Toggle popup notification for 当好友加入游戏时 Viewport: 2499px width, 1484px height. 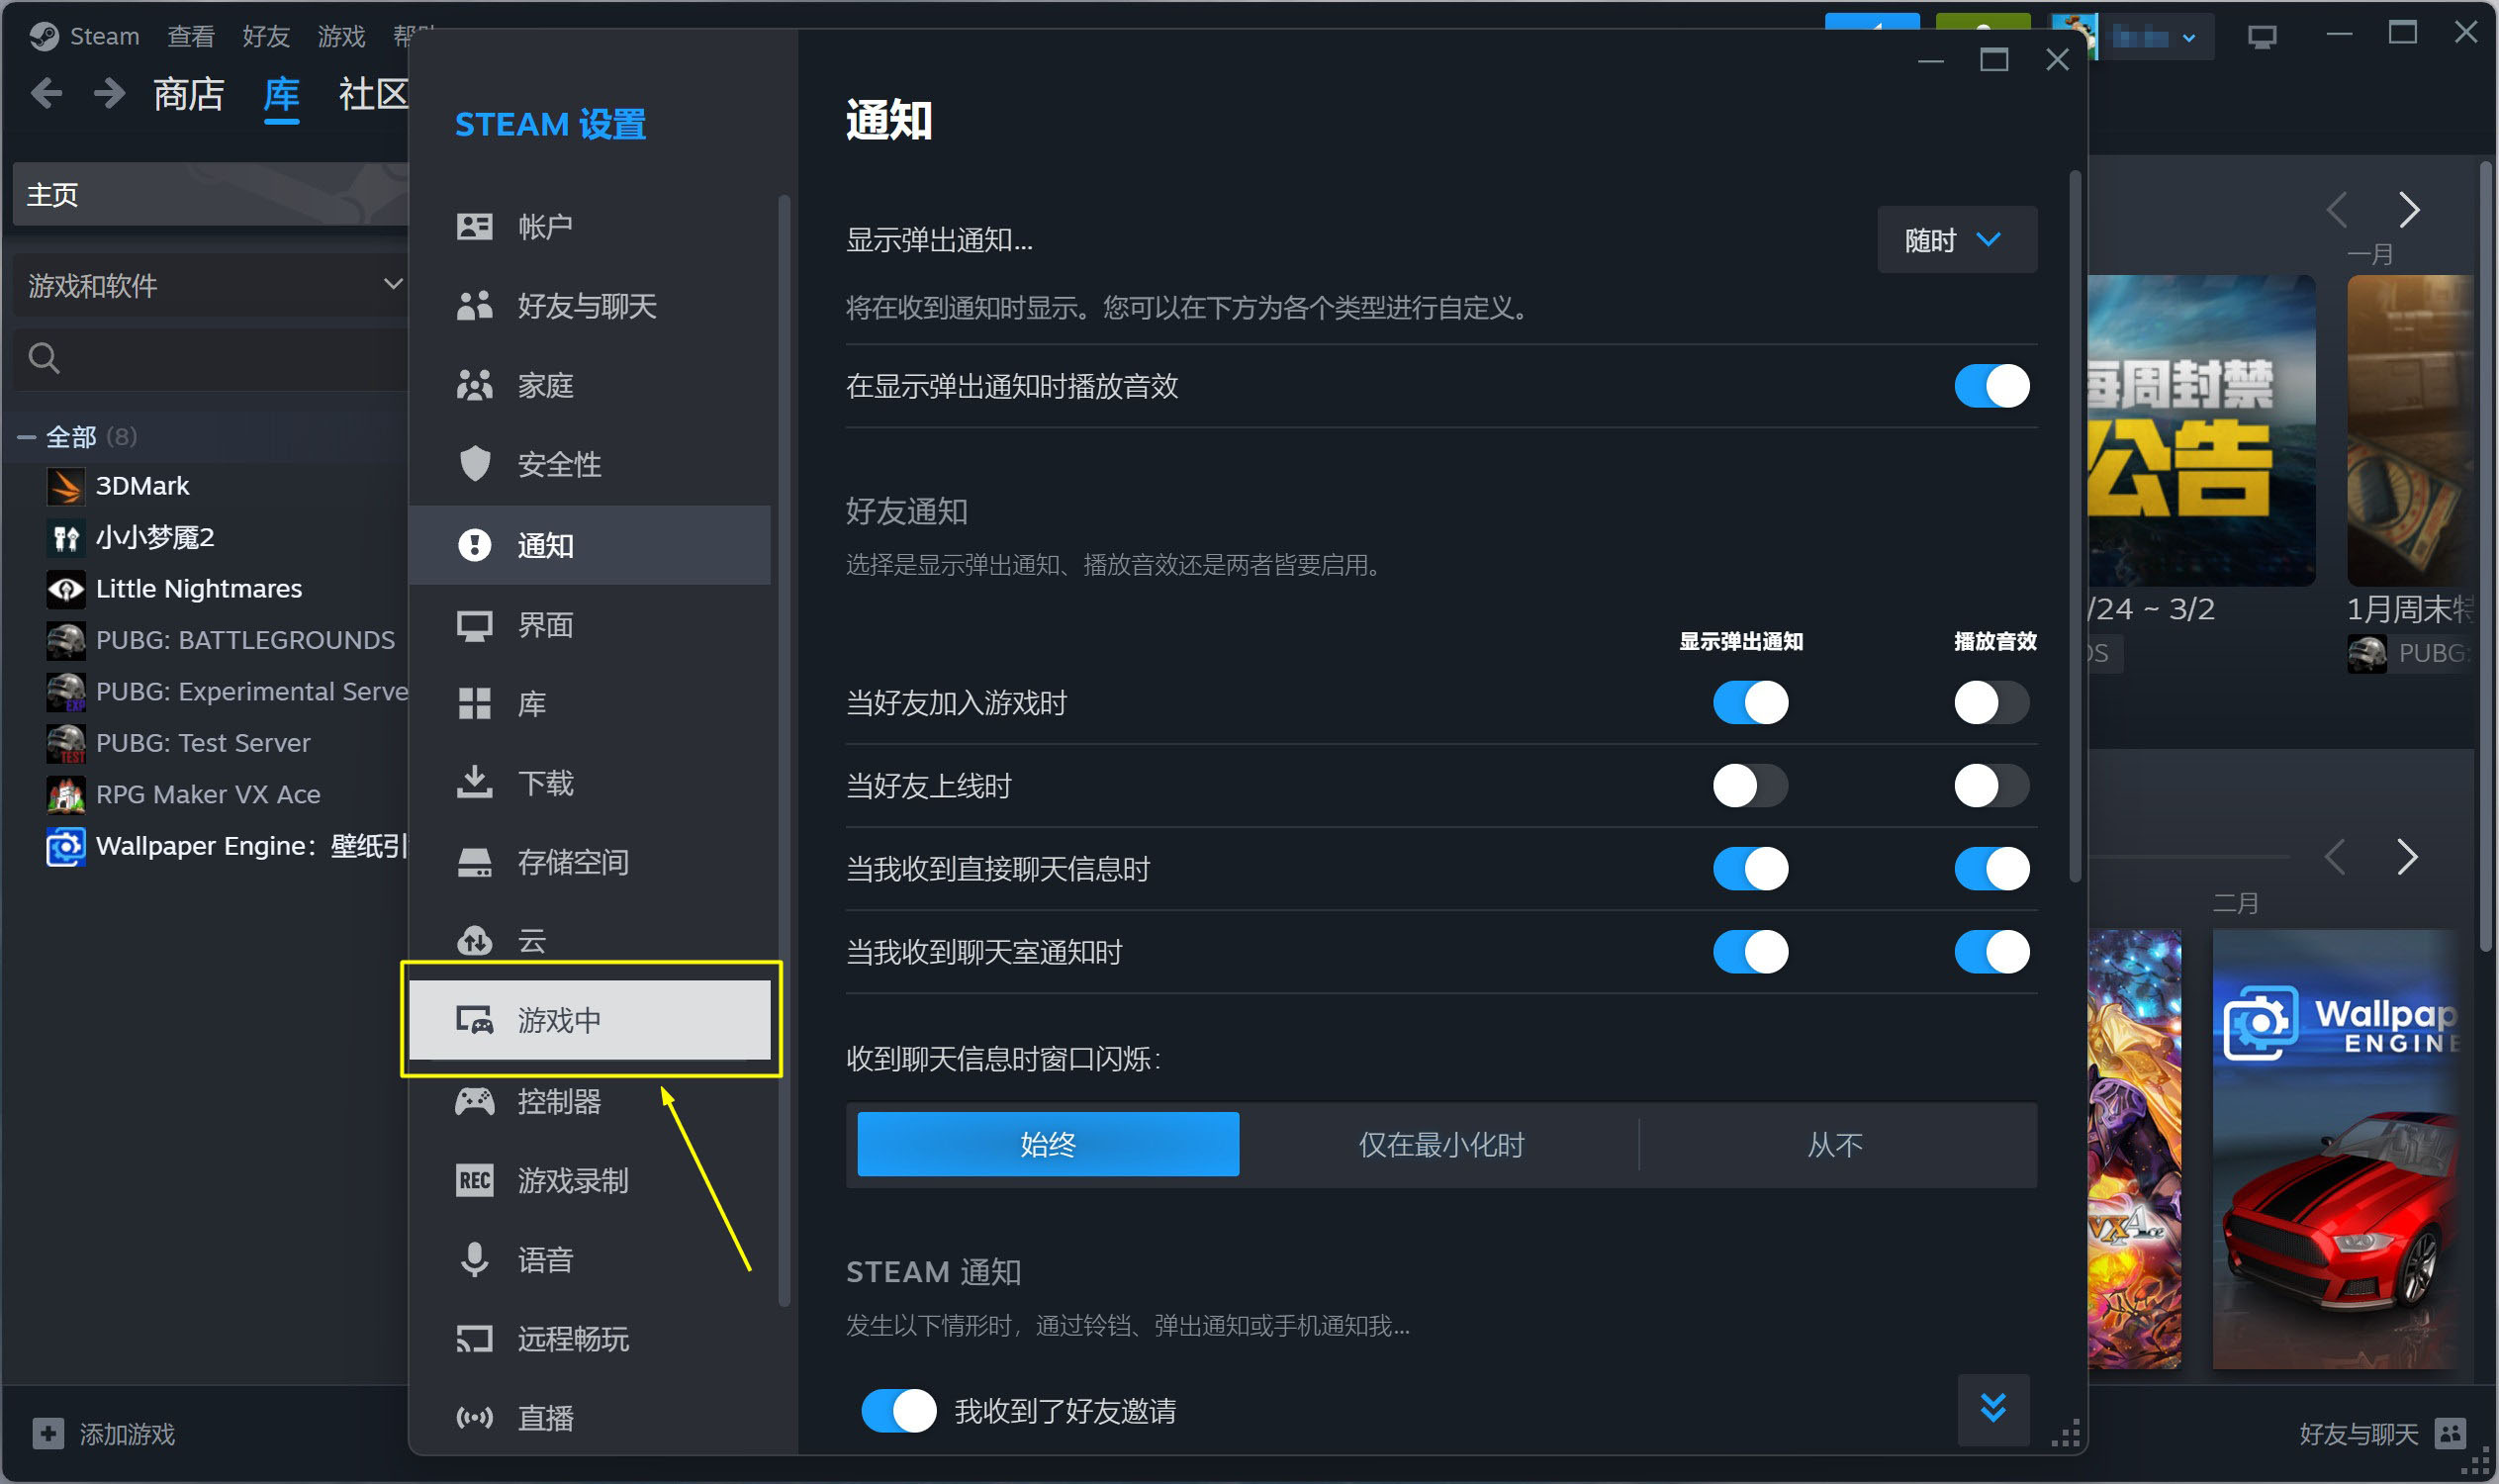click(1750, 702)
